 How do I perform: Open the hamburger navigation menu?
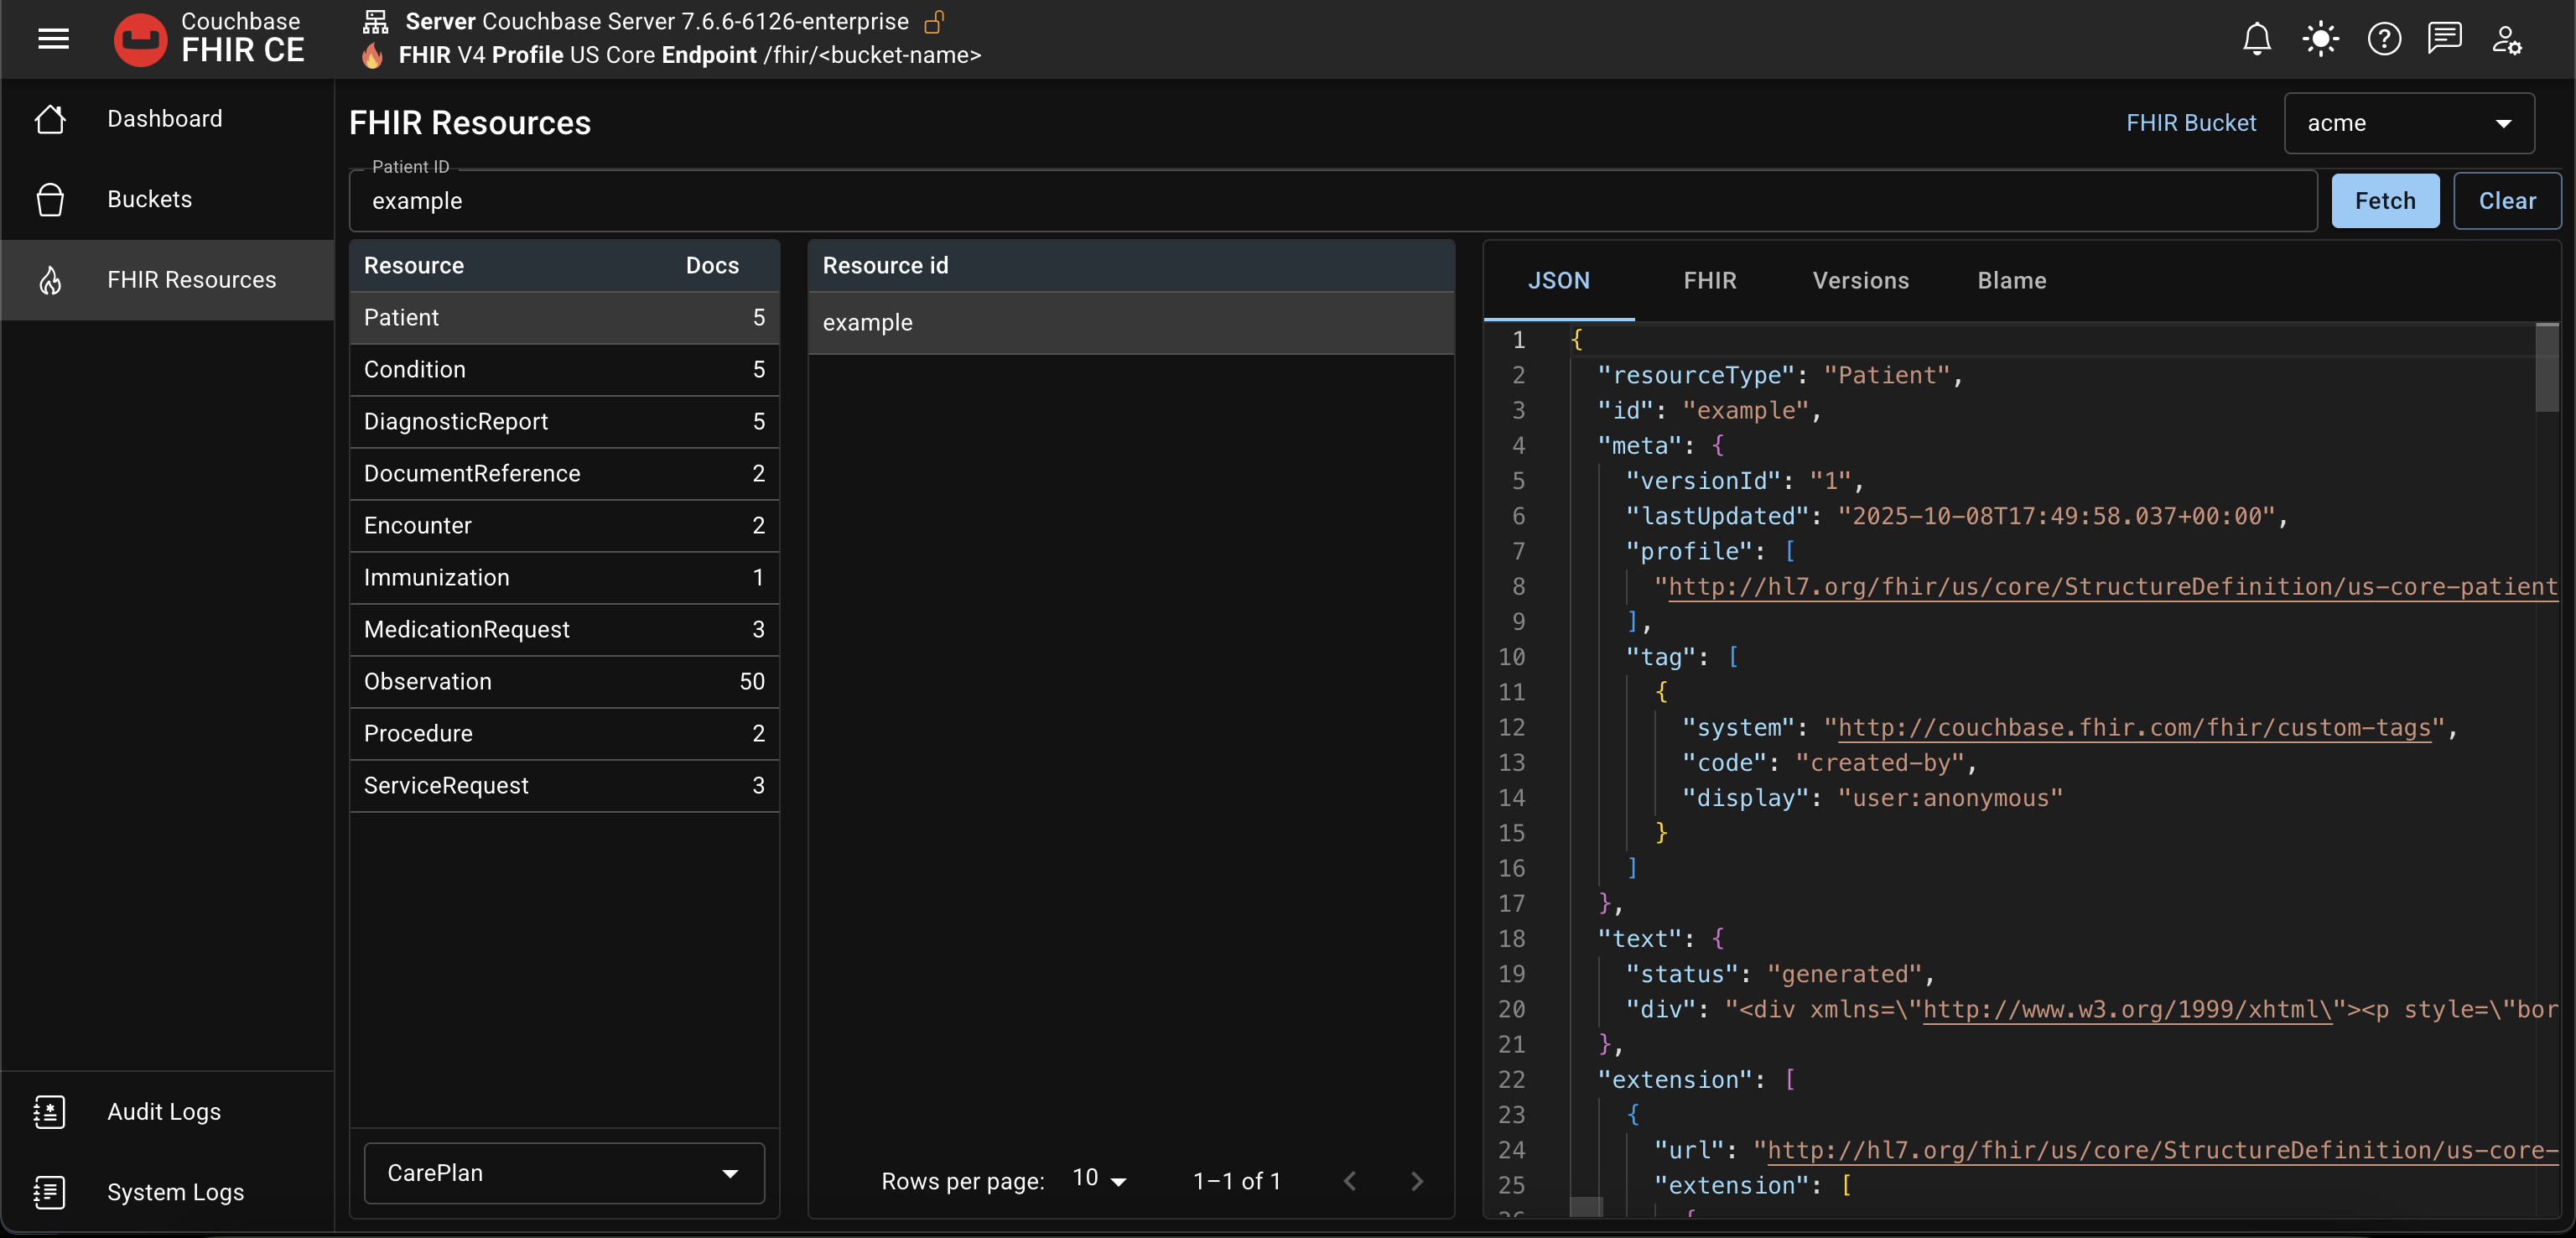pyautogui.click(x=53, y=39)
